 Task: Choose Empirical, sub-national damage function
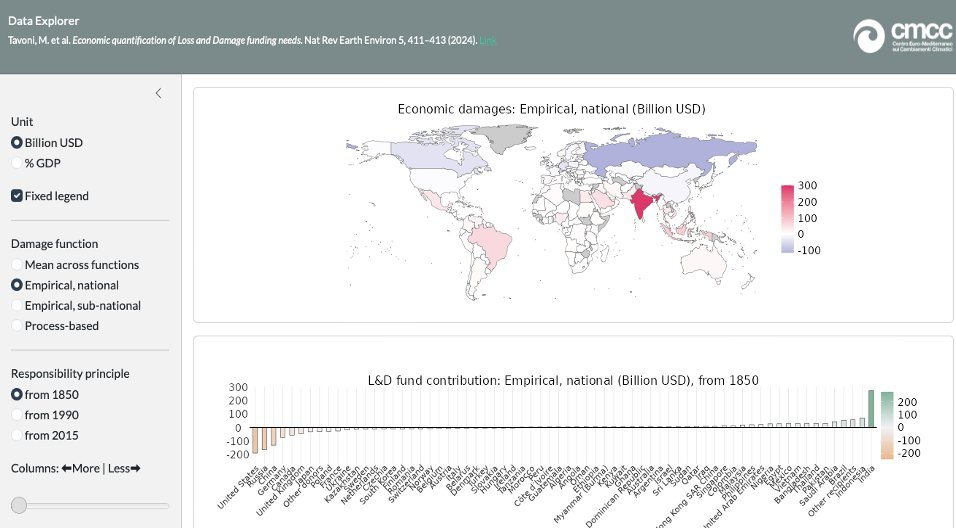[x=76, y=306]
